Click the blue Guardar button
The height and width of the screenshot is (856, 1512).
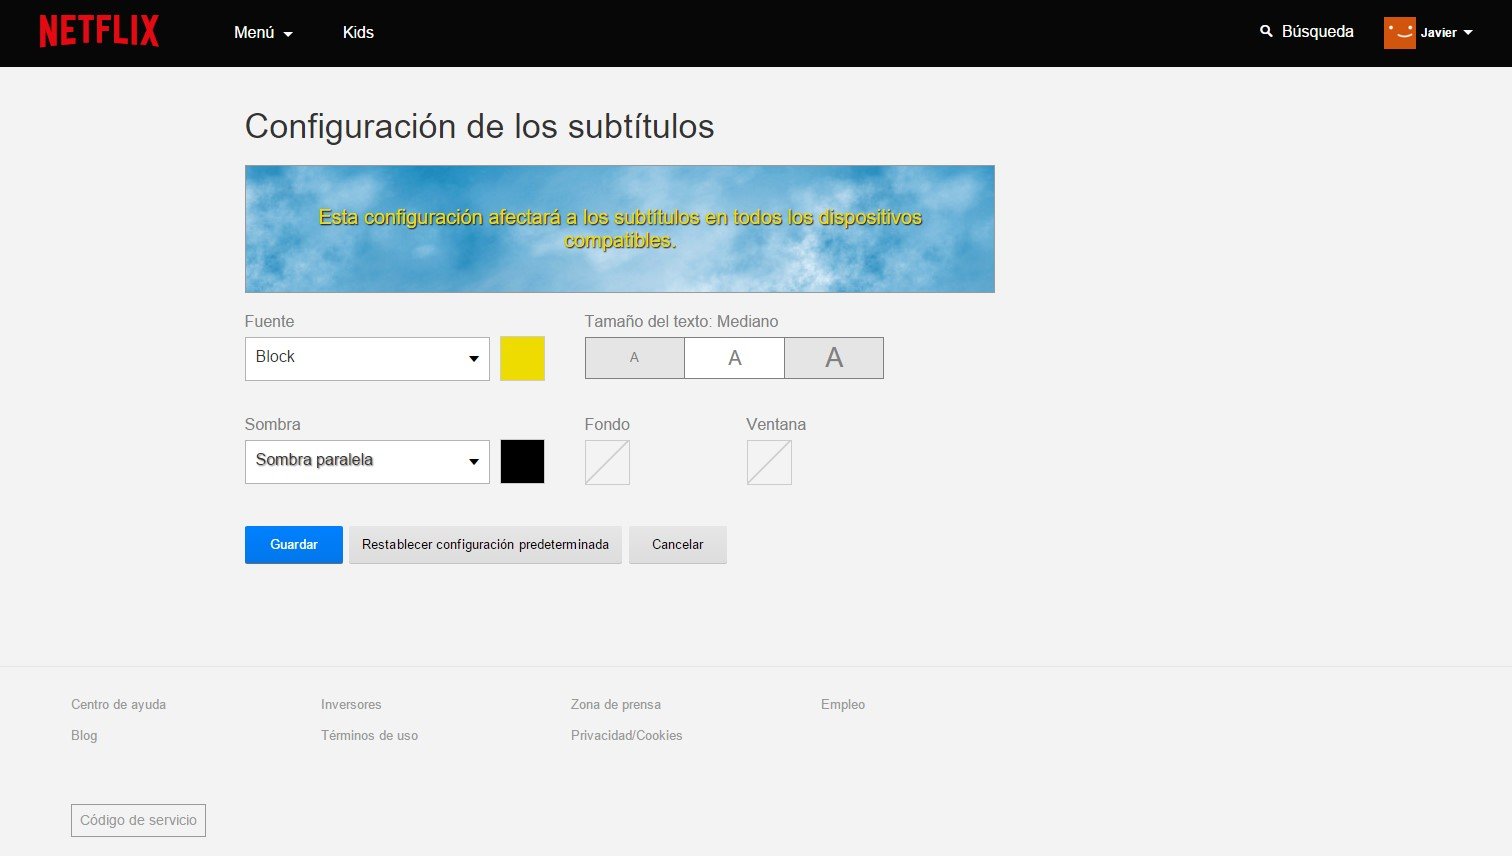tap(294, 545)
